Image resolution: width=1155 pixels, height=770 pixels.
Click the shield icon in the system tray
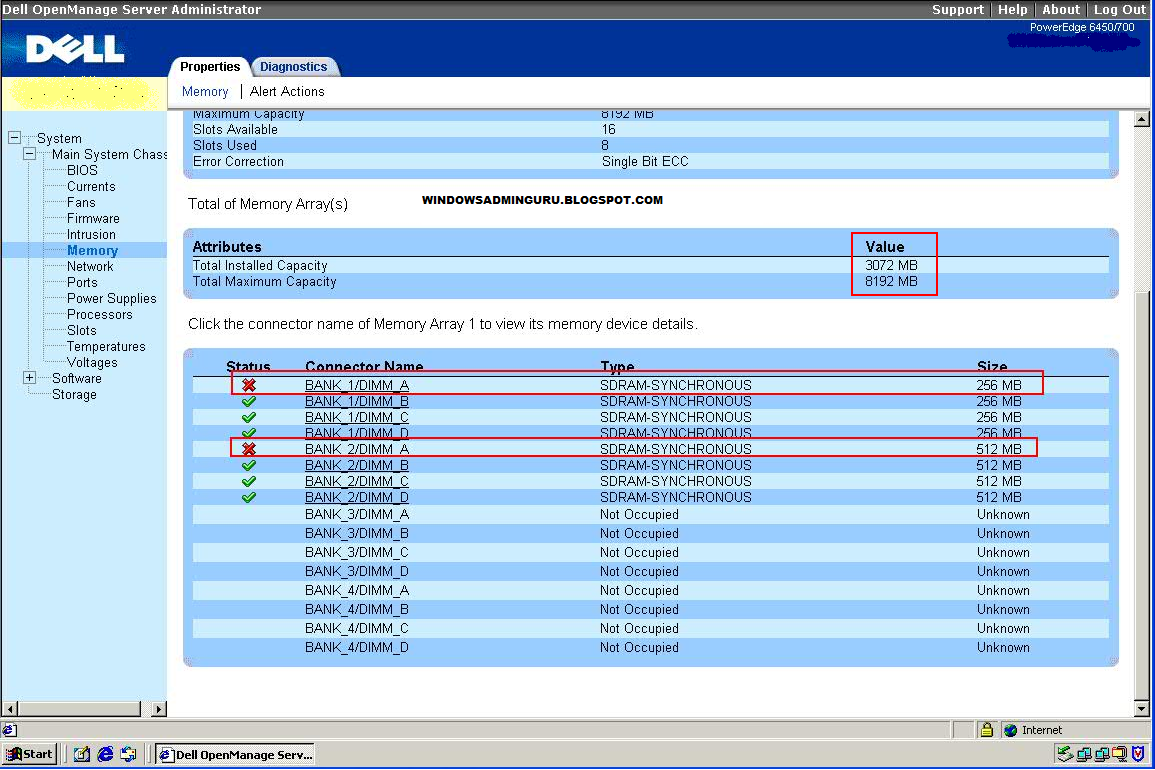(1136, 753)
